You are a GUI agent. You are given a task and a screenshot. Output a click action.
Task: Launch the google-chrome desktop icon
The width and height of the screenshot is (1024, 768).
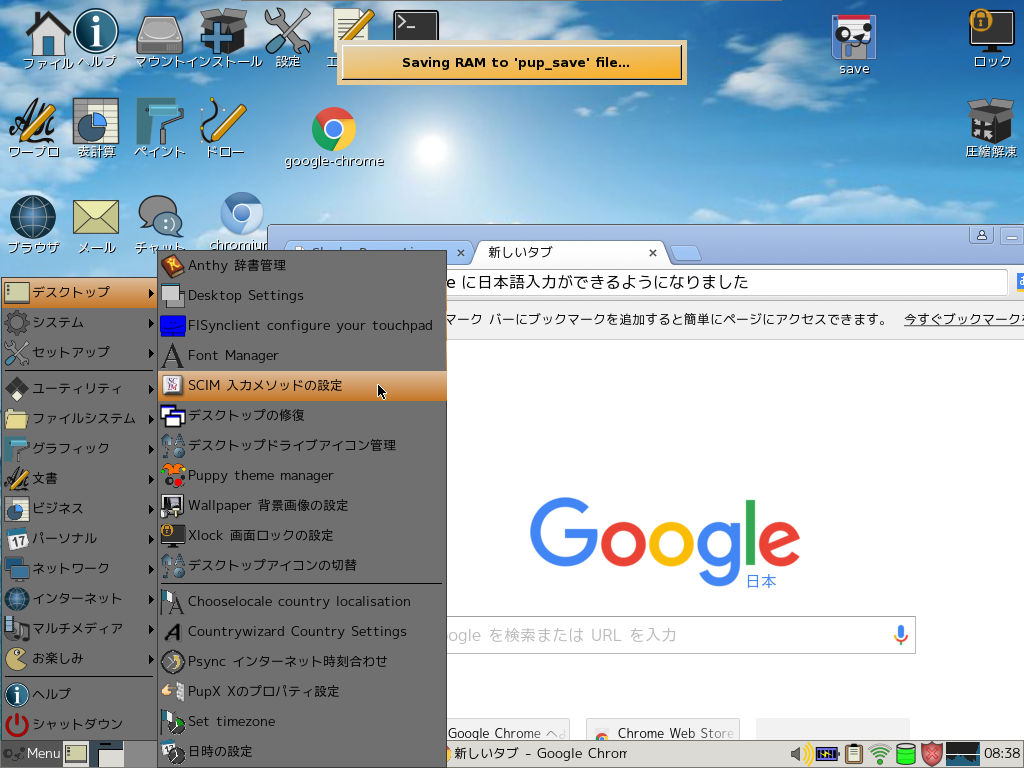click(x=334, y=137)
